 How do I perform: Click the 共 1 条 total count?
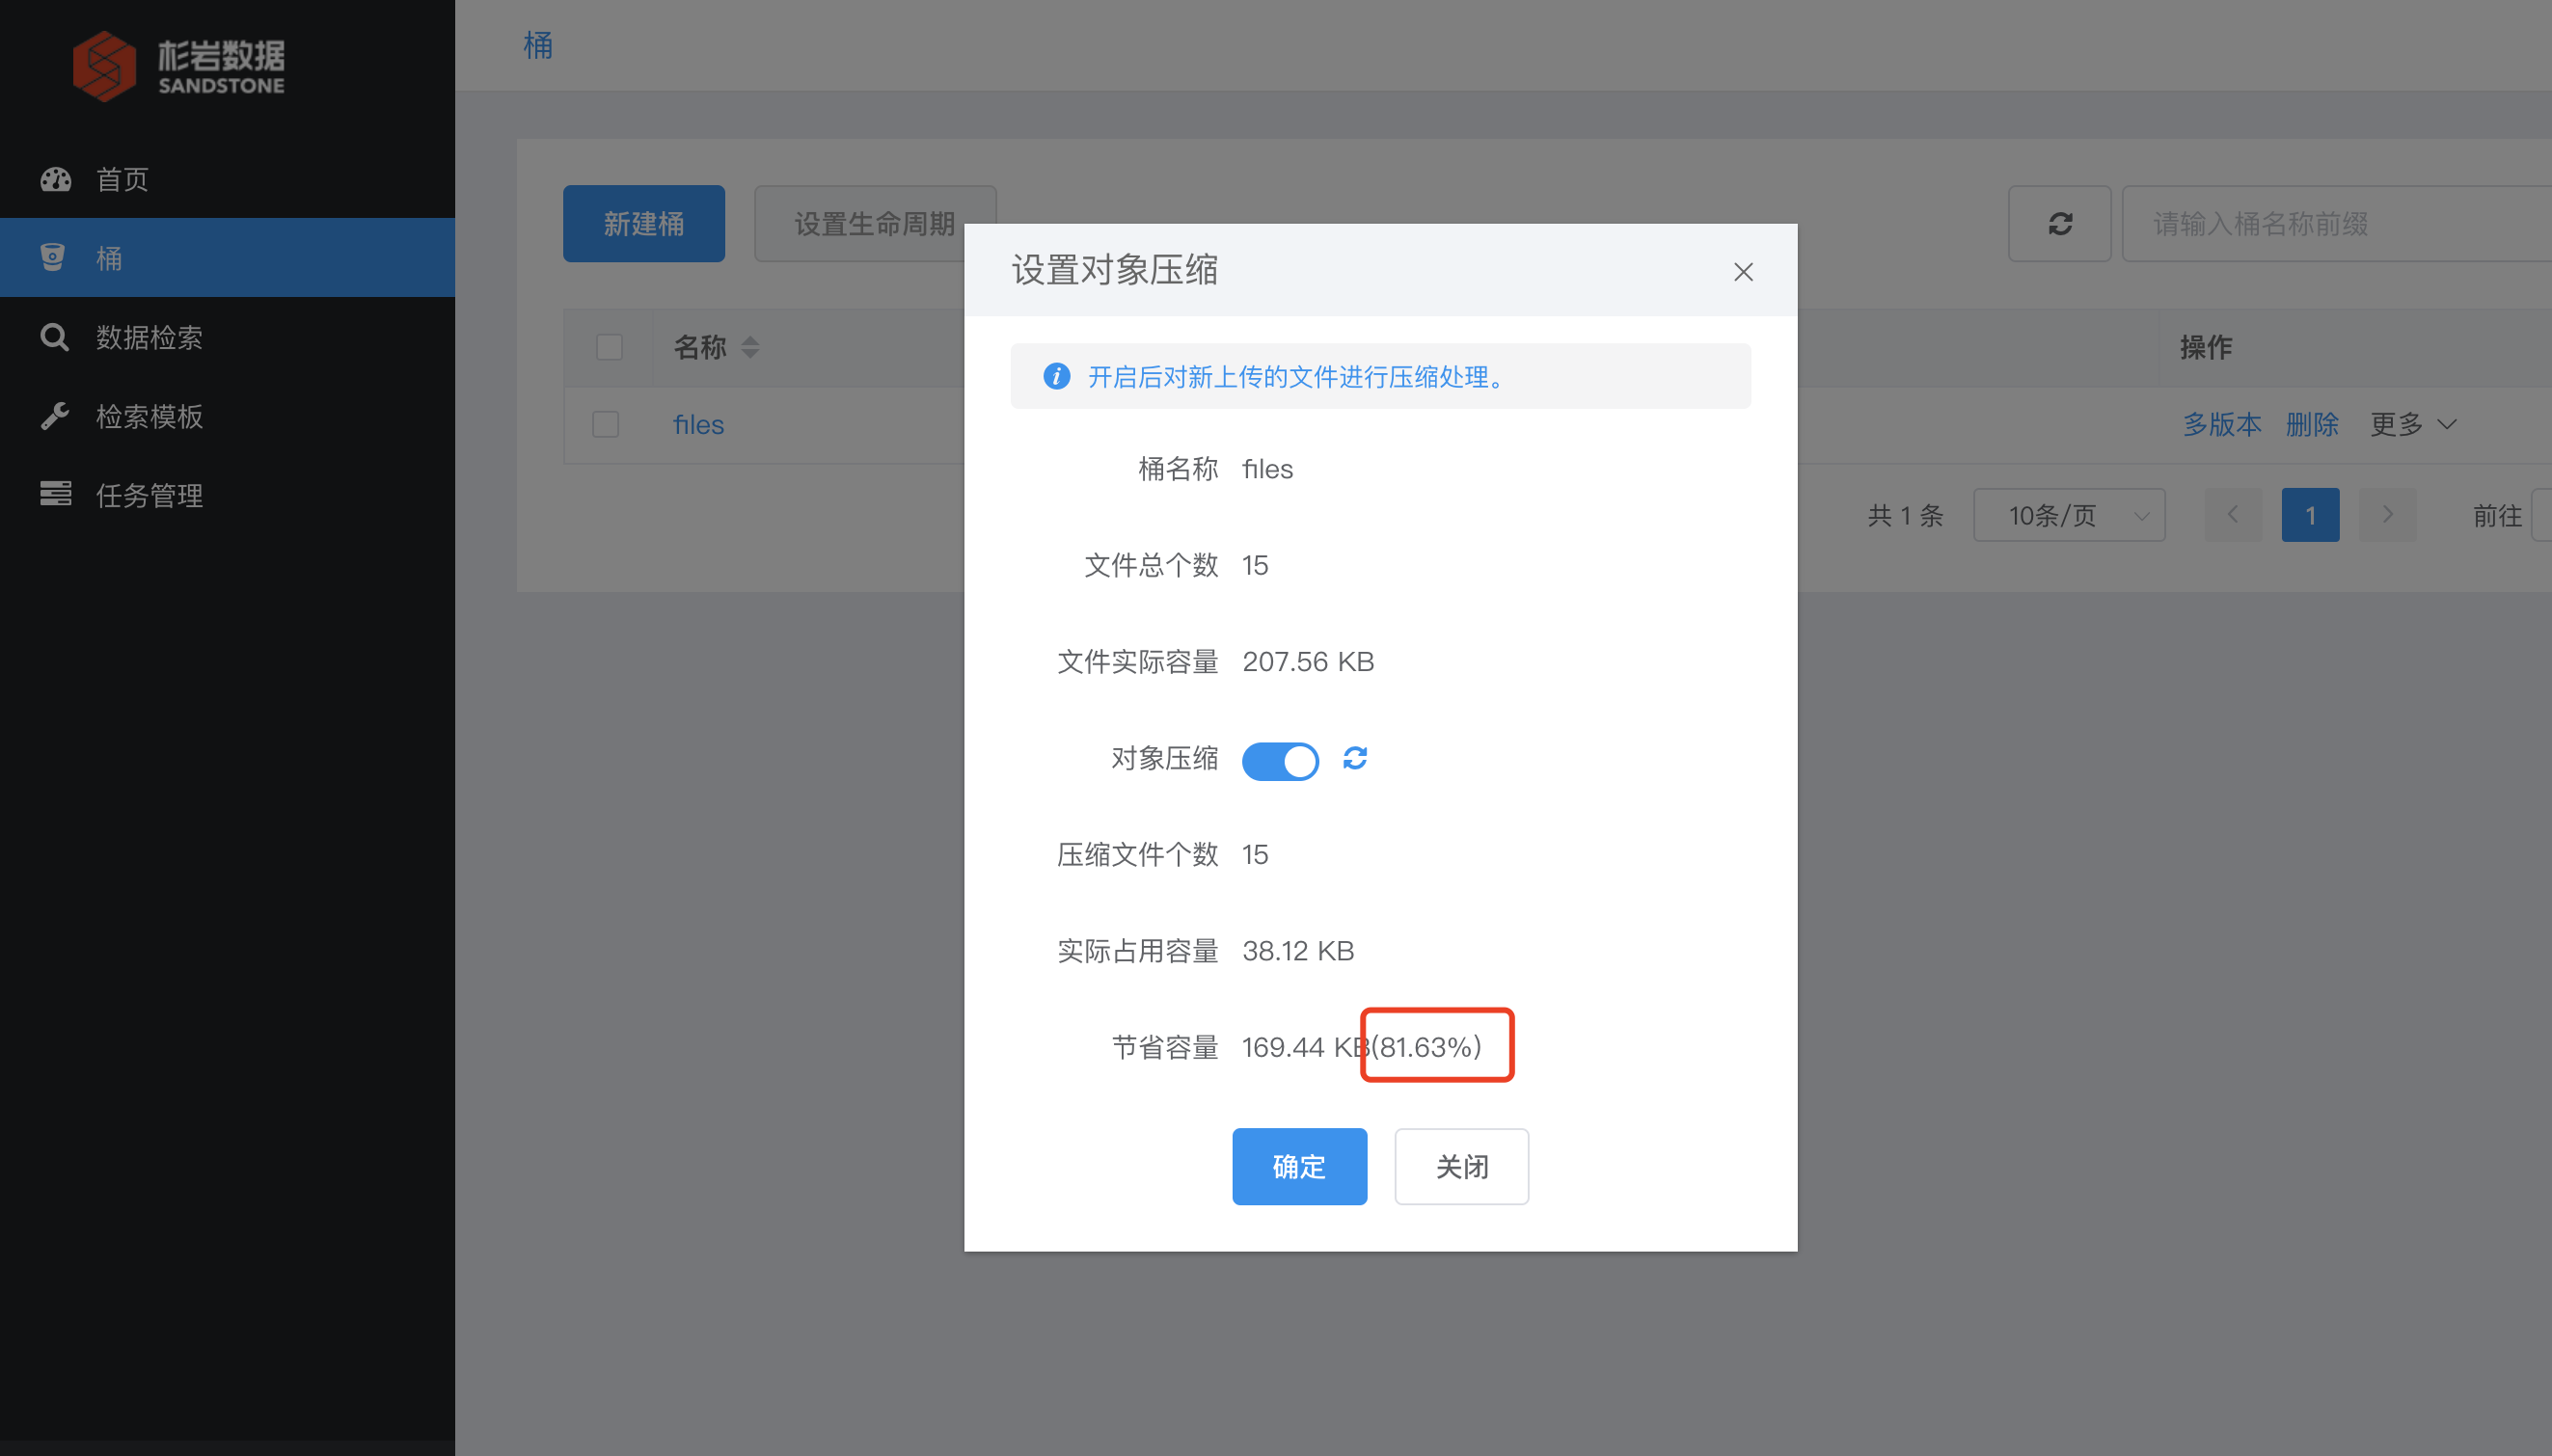click(x=1905, y=516)
